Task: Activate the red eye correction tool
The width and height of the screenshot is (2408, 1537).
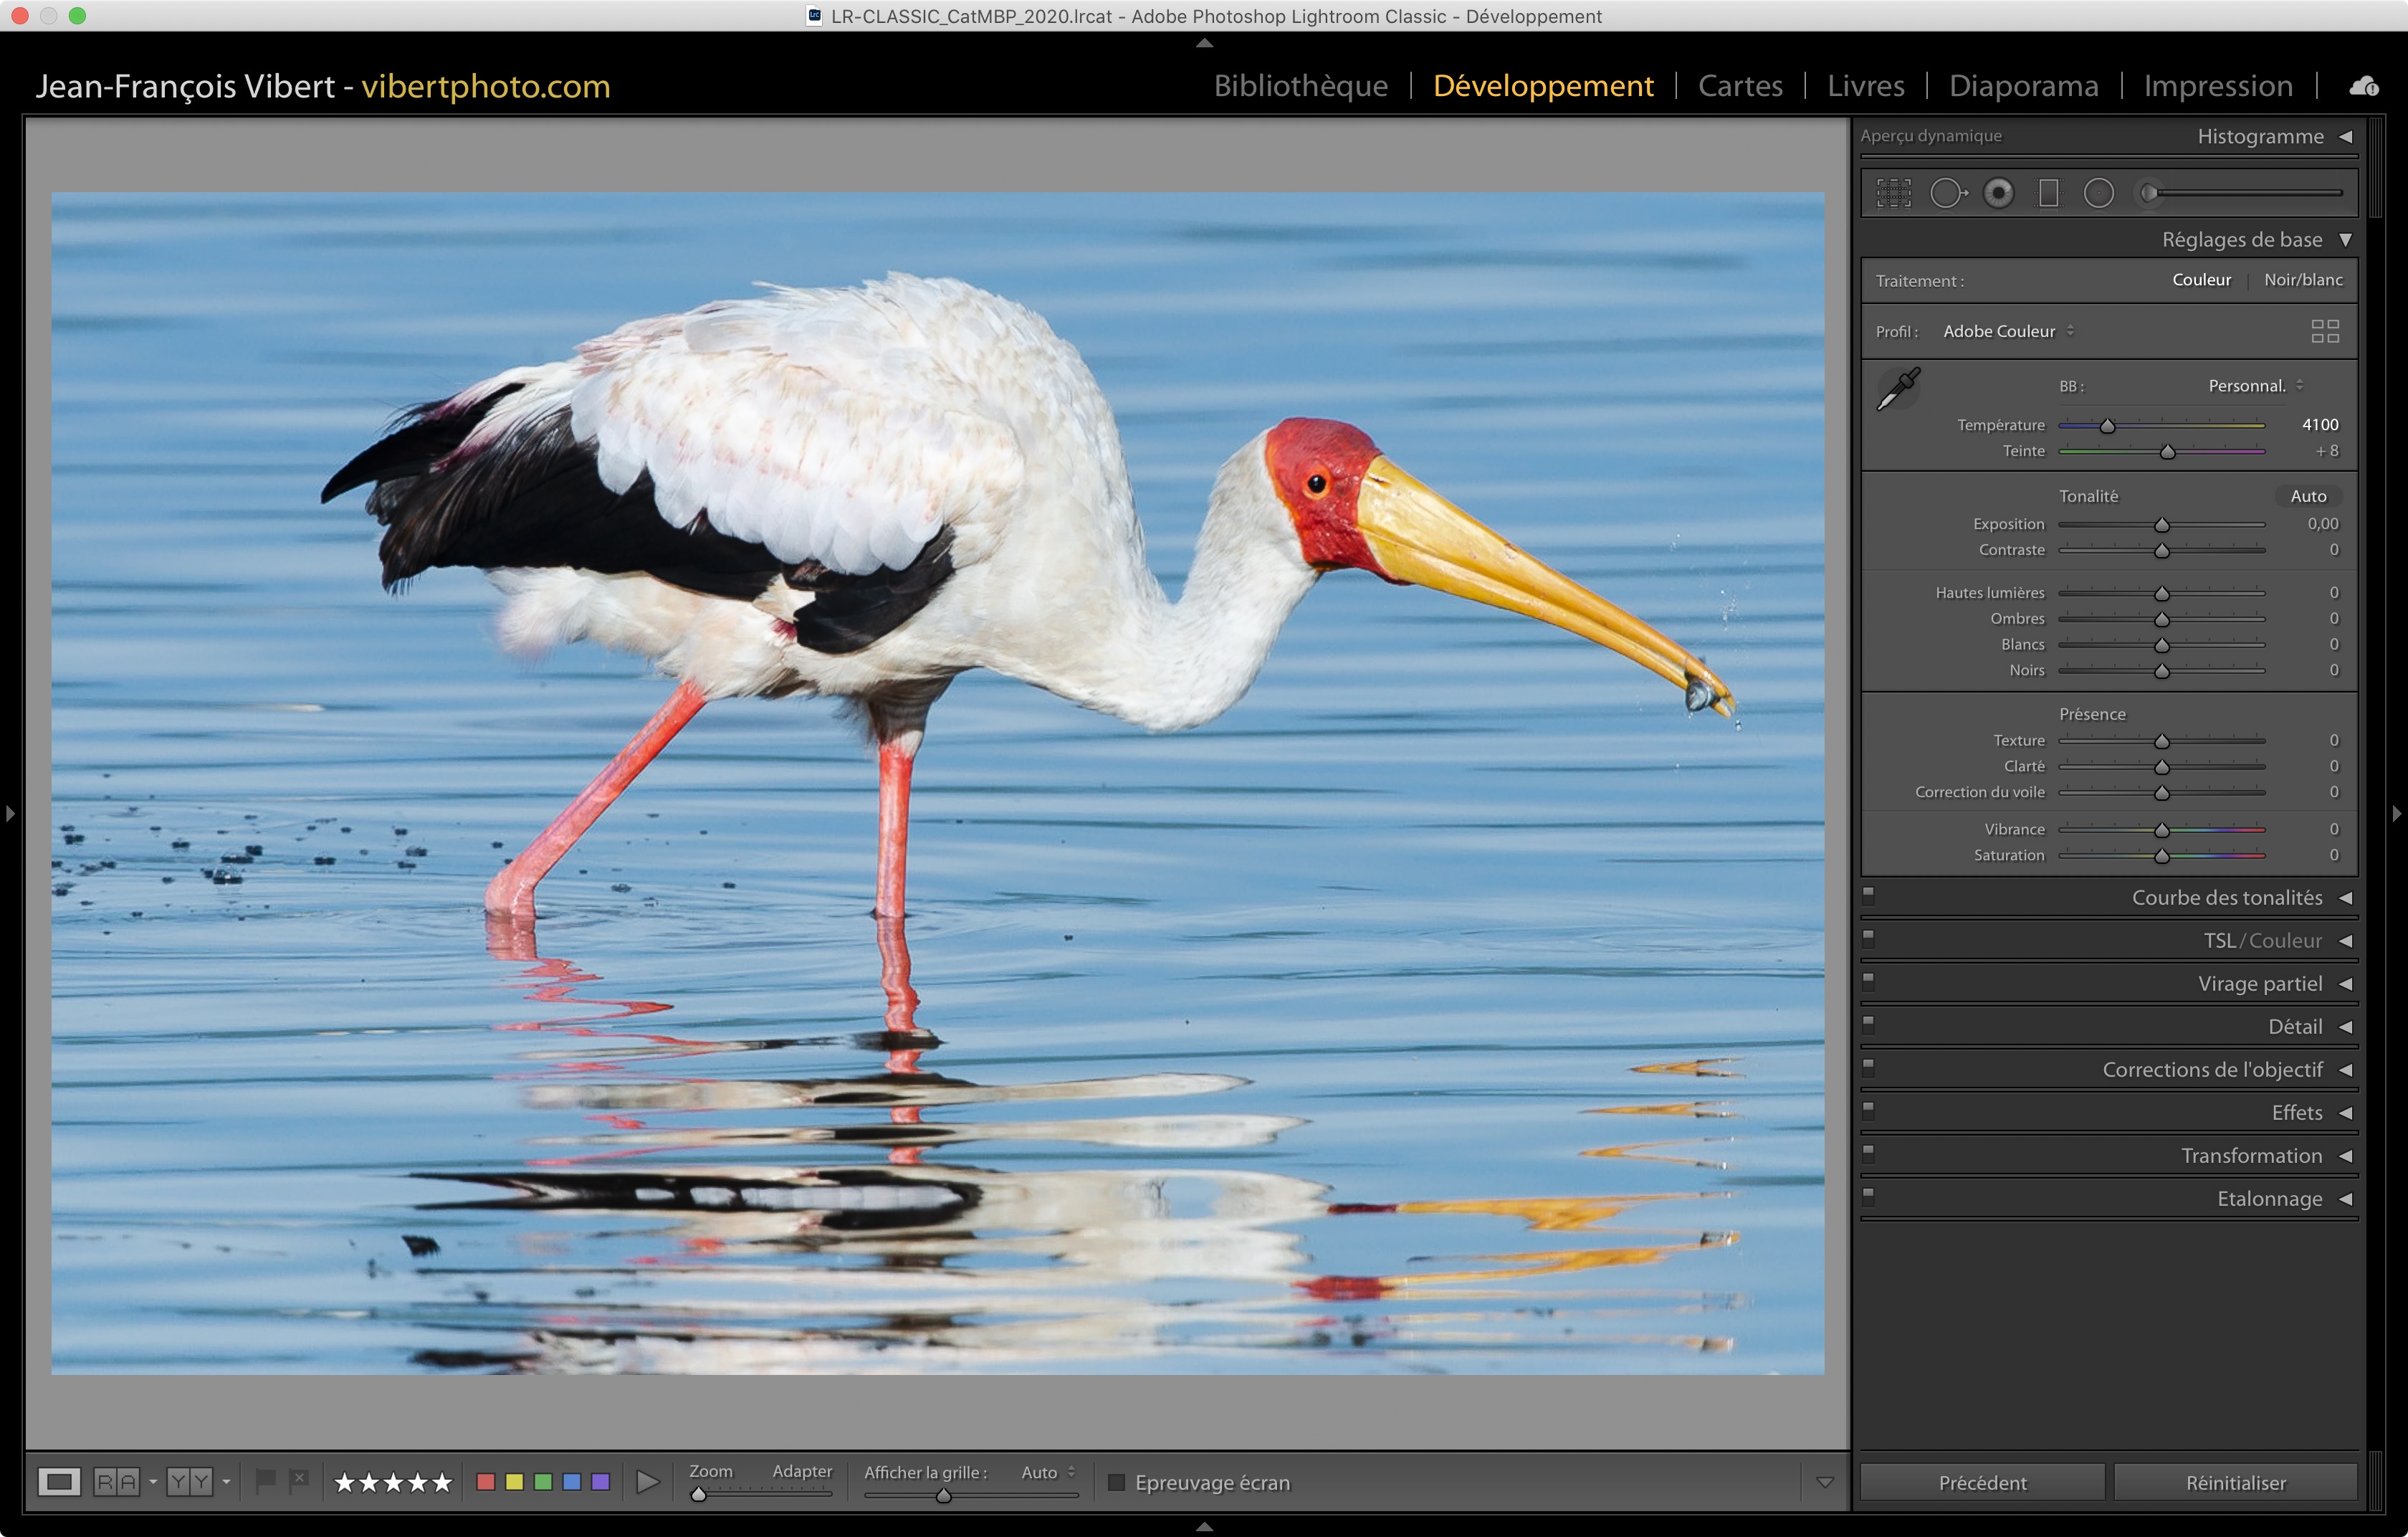Action: (x=1998, y=193)
